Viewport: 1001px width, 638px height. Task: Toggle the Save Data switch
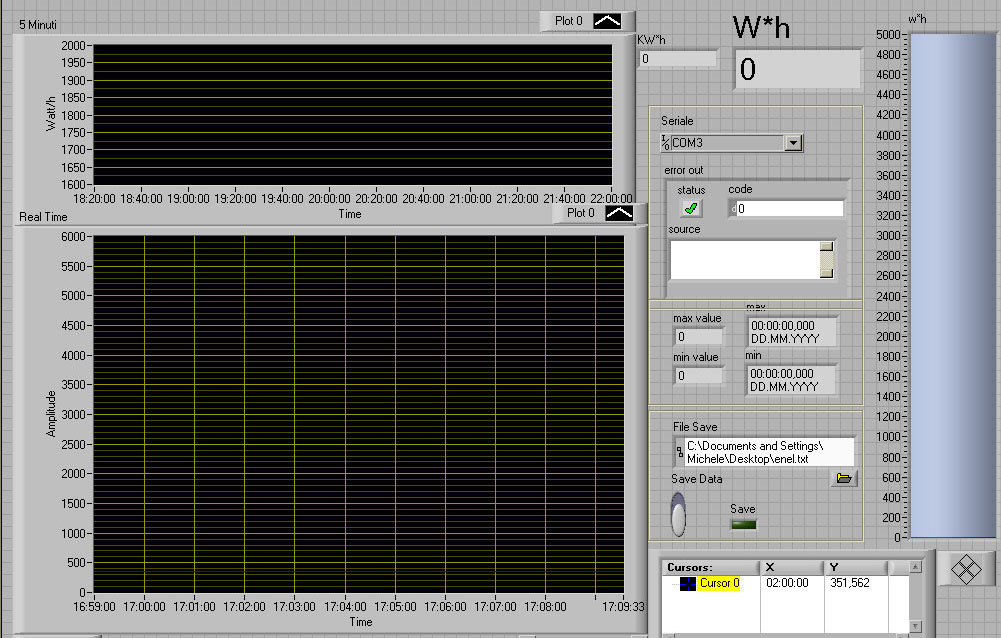tap(679, 514)
